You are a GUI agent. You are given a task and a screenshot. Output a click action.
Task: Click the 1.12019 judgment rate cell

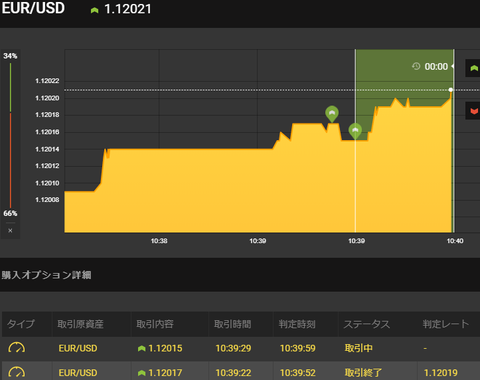point(441,373)
